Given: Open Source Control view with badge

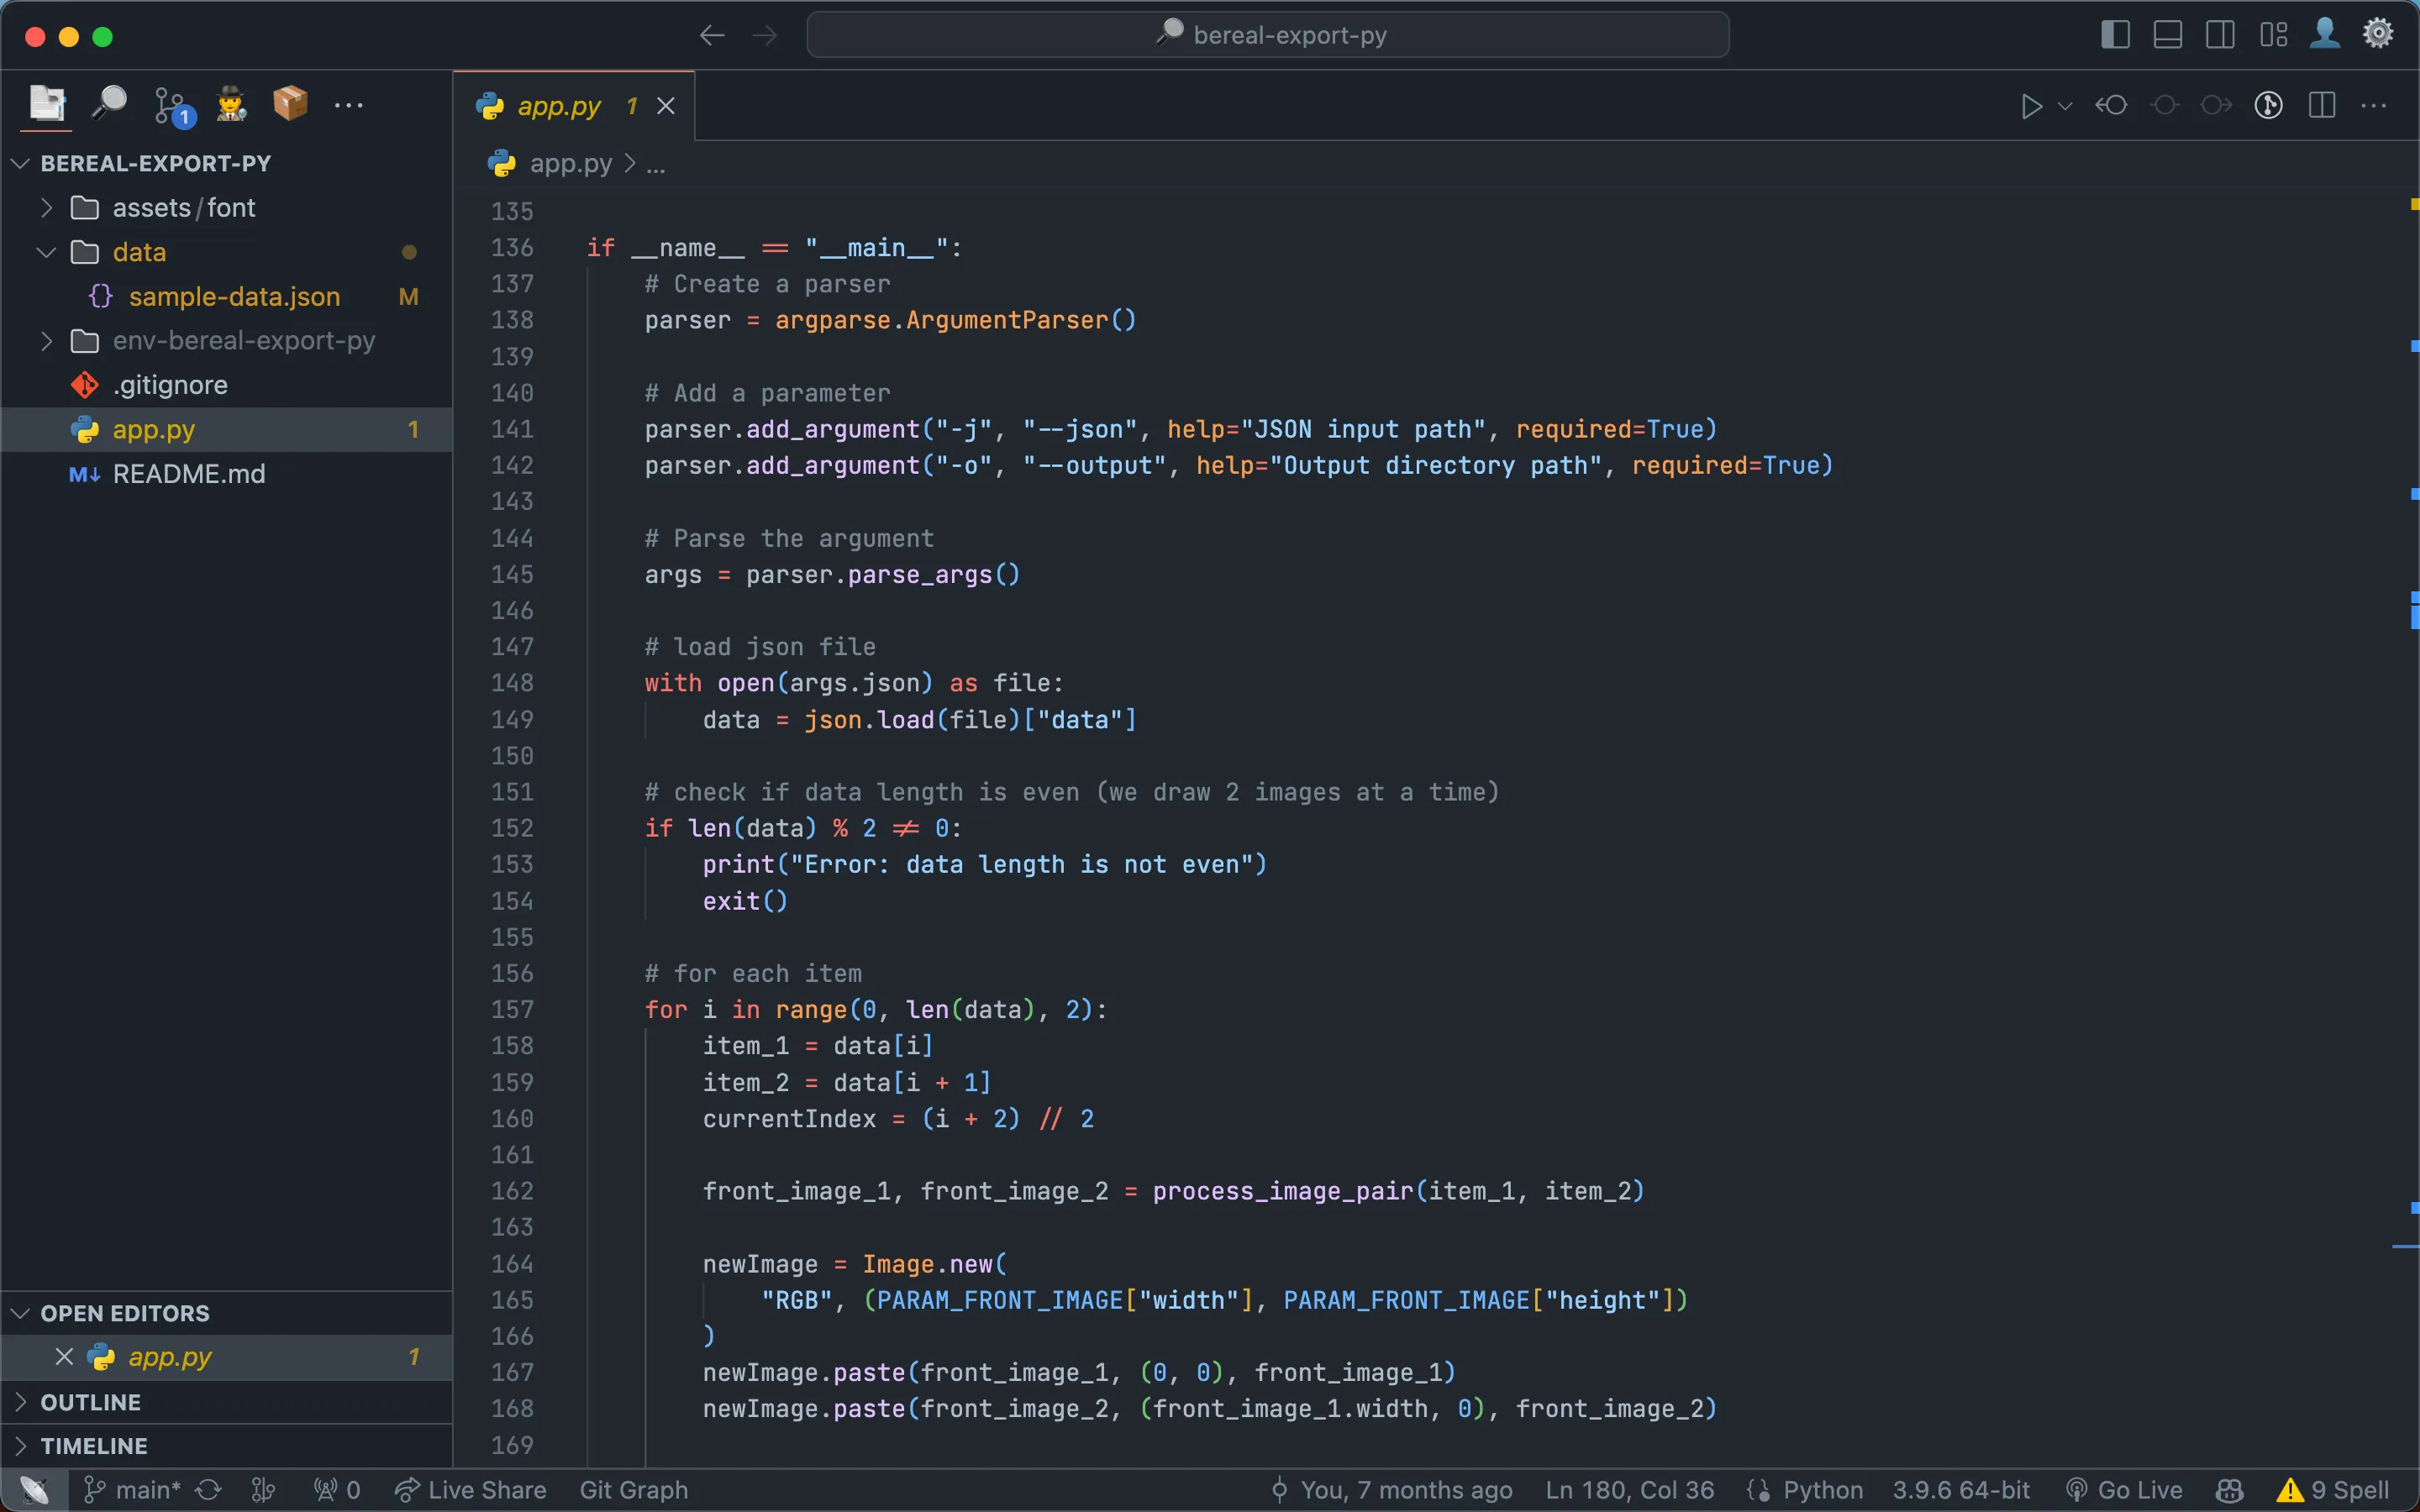Looking at the screenshot, I should point(172,106).
